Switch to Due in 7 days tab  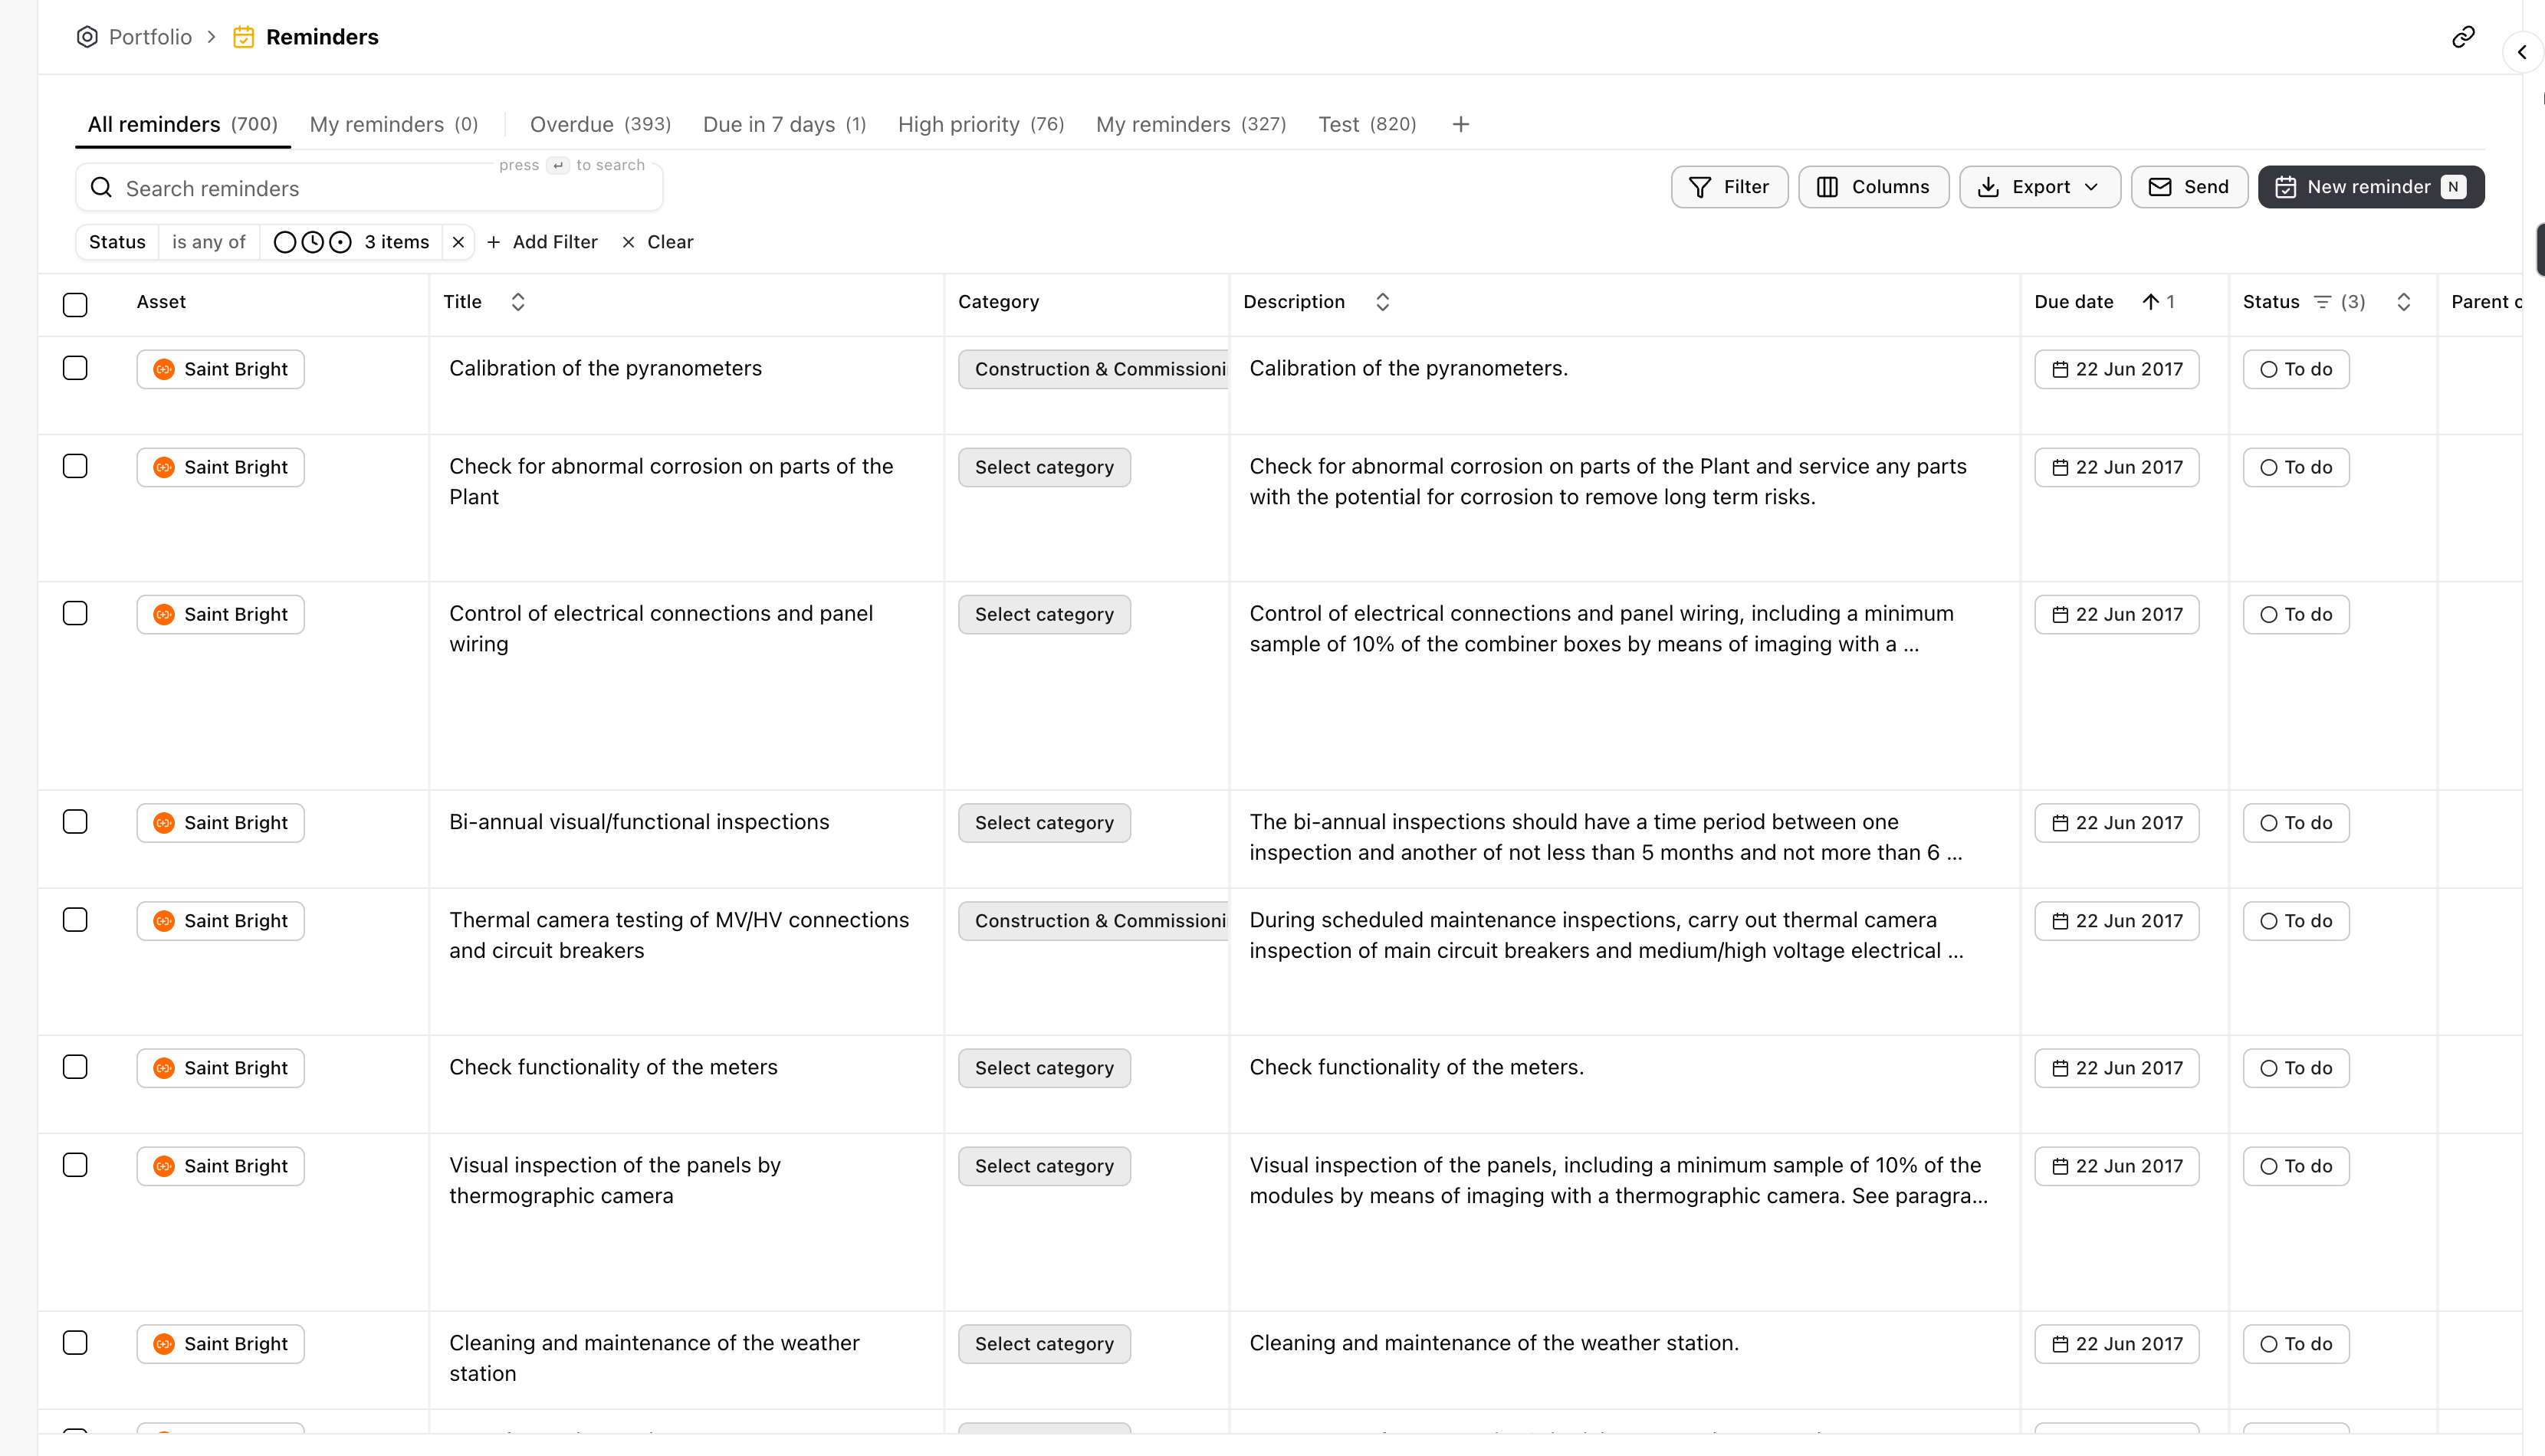[x=784, y=124]
